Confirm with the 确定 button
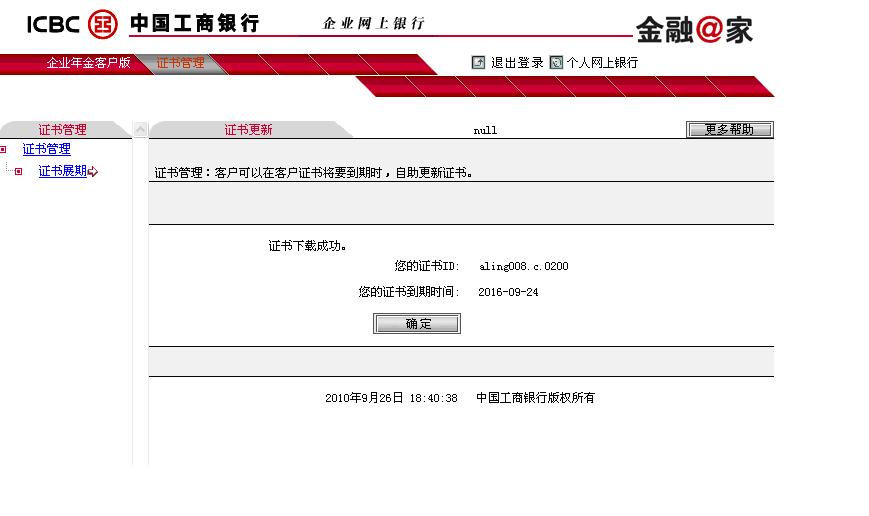The width and height of the screenshot is (869, 516). click(x=417, y=324)
